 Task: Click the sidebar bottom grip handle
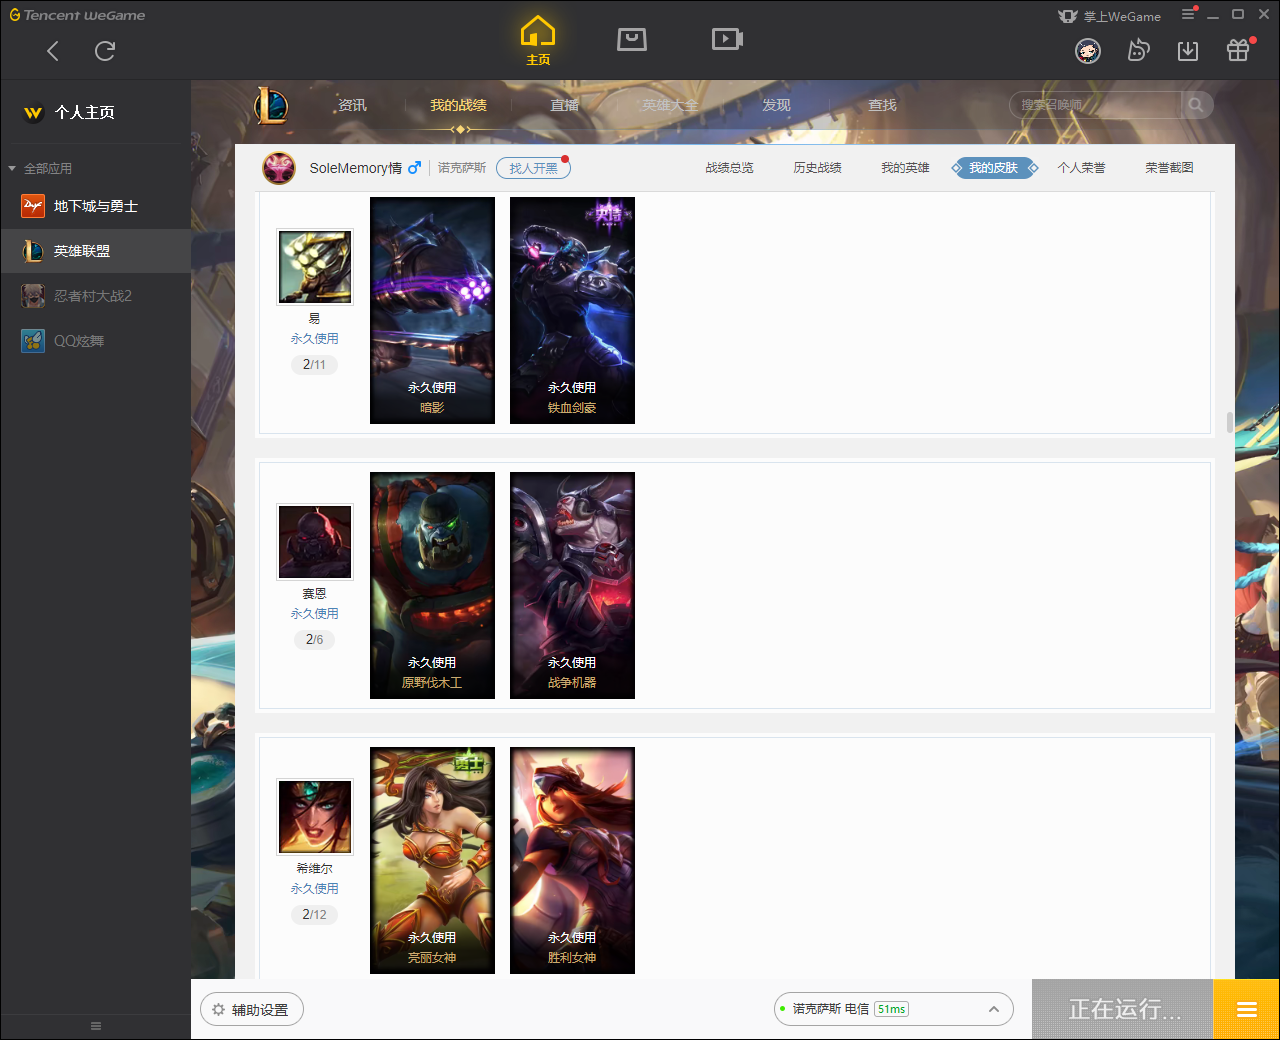(96, 1026)
